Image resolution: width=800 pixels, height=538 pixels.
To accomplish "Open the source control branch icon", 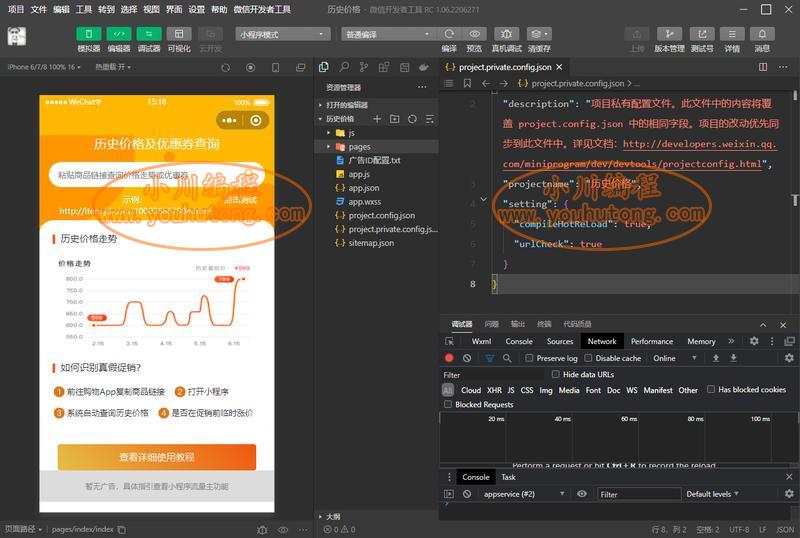I will (x=364, y=67).
